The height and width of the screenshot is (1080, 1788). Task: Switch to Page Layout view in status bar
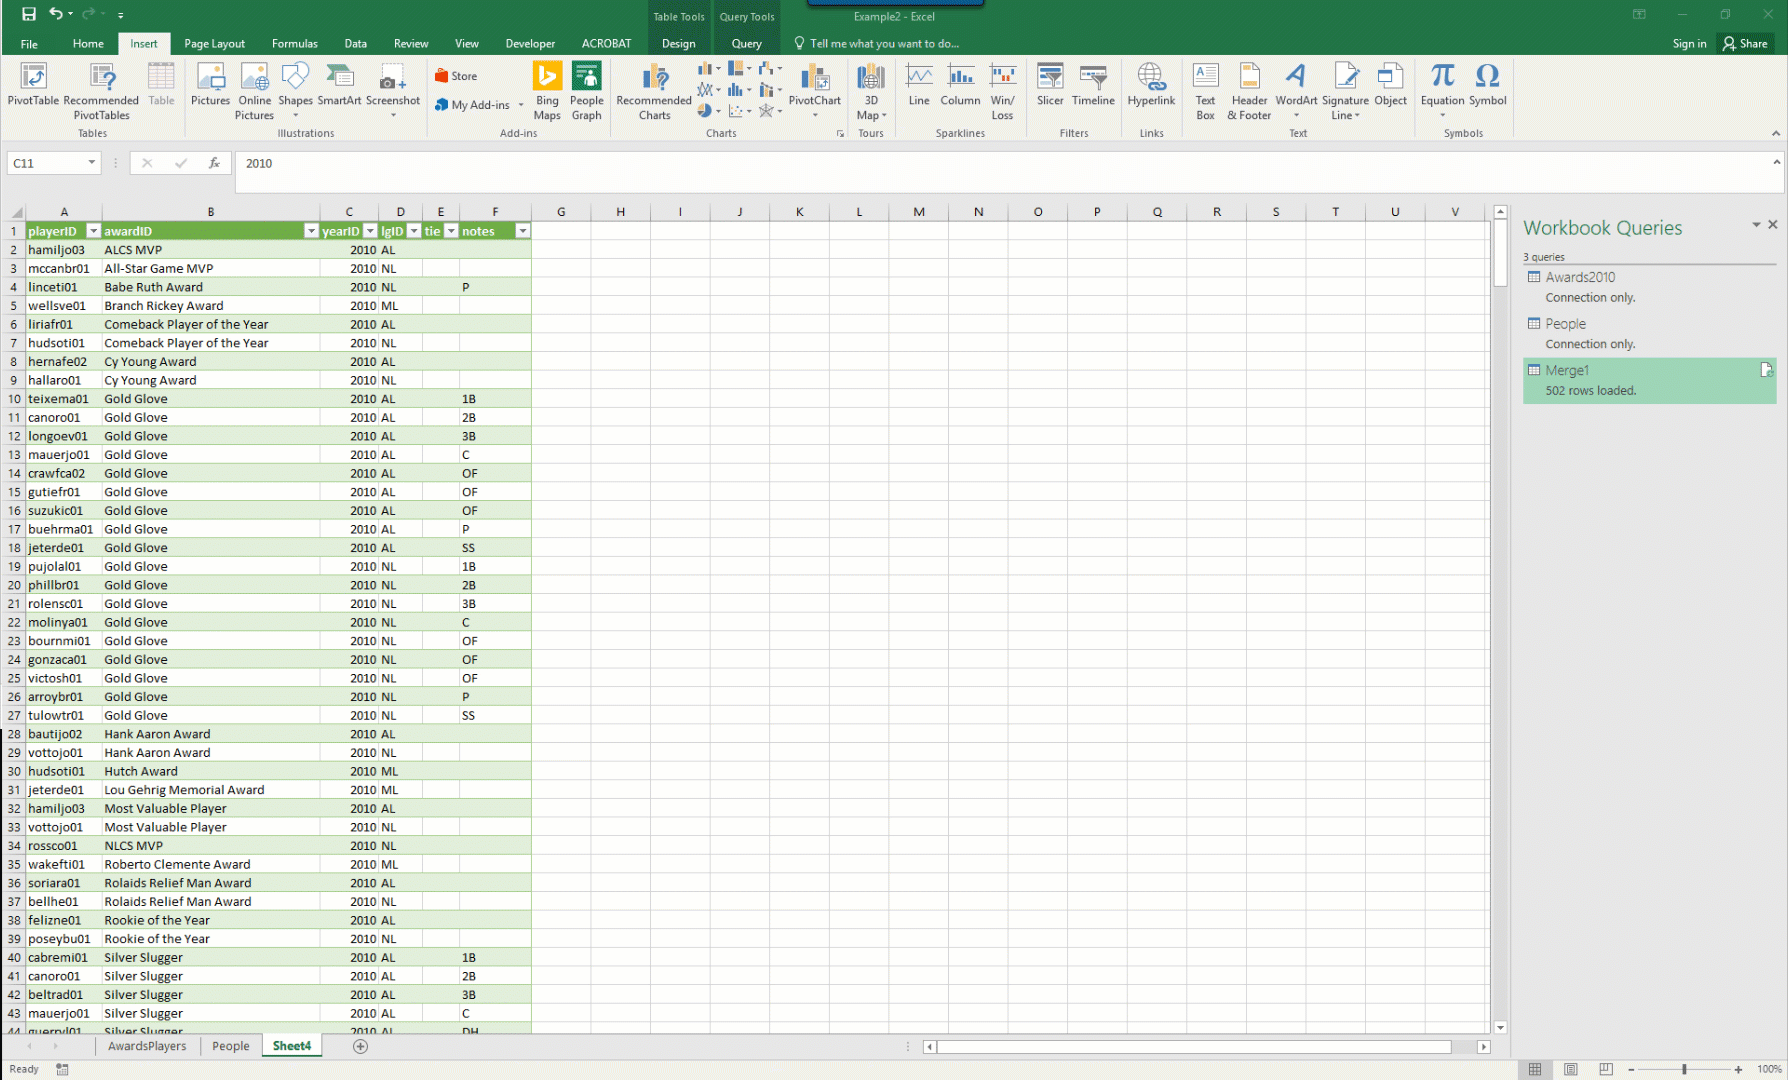coord(1571,1069)
